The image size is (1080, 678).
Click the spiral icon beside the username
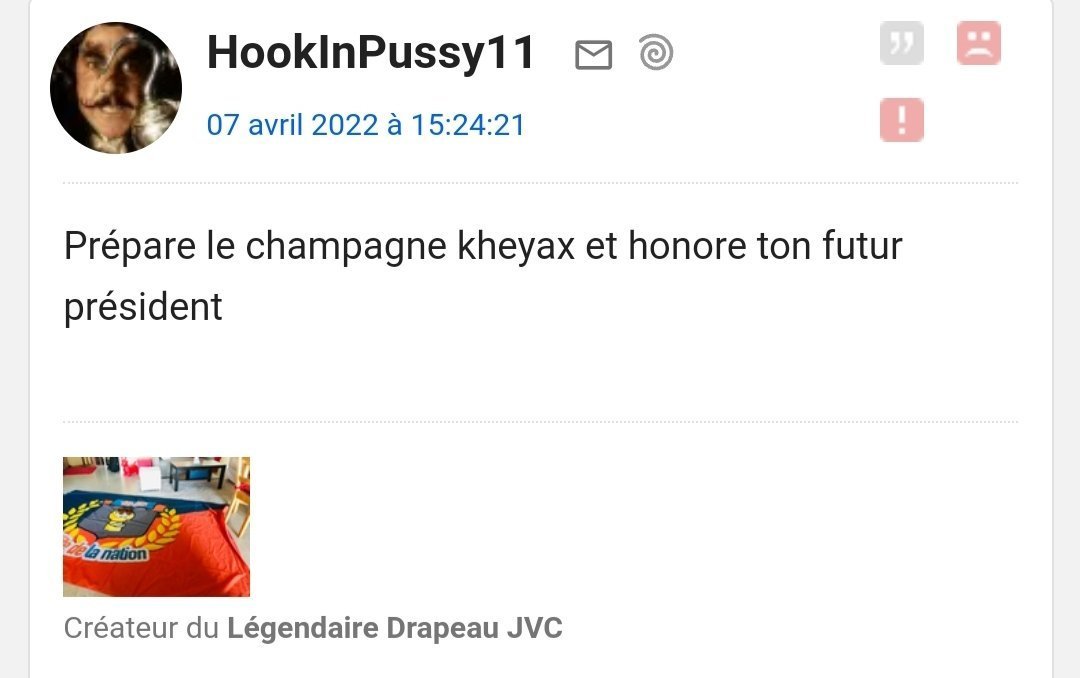tap(656, 52)
